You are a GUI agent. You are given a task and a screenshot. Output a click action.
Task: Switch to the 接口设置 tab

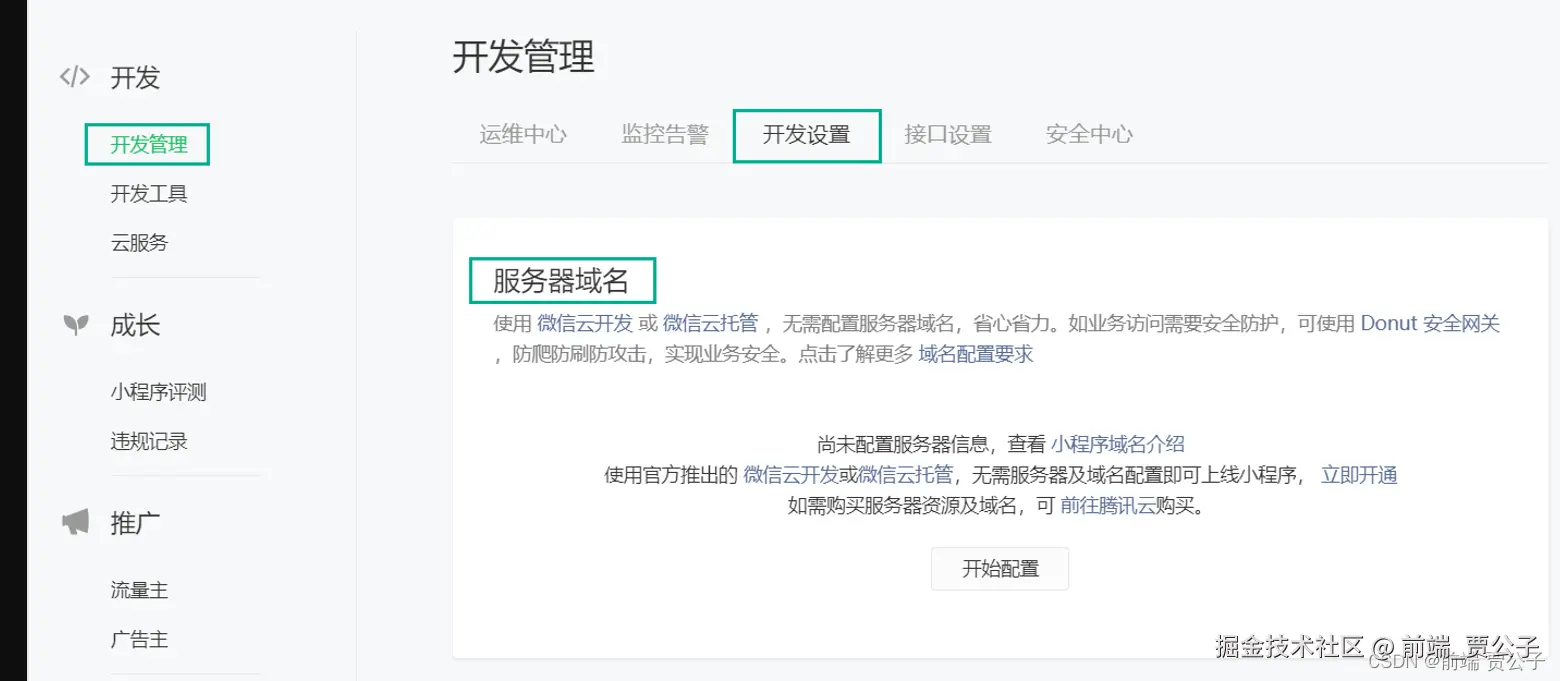[948, 134]
